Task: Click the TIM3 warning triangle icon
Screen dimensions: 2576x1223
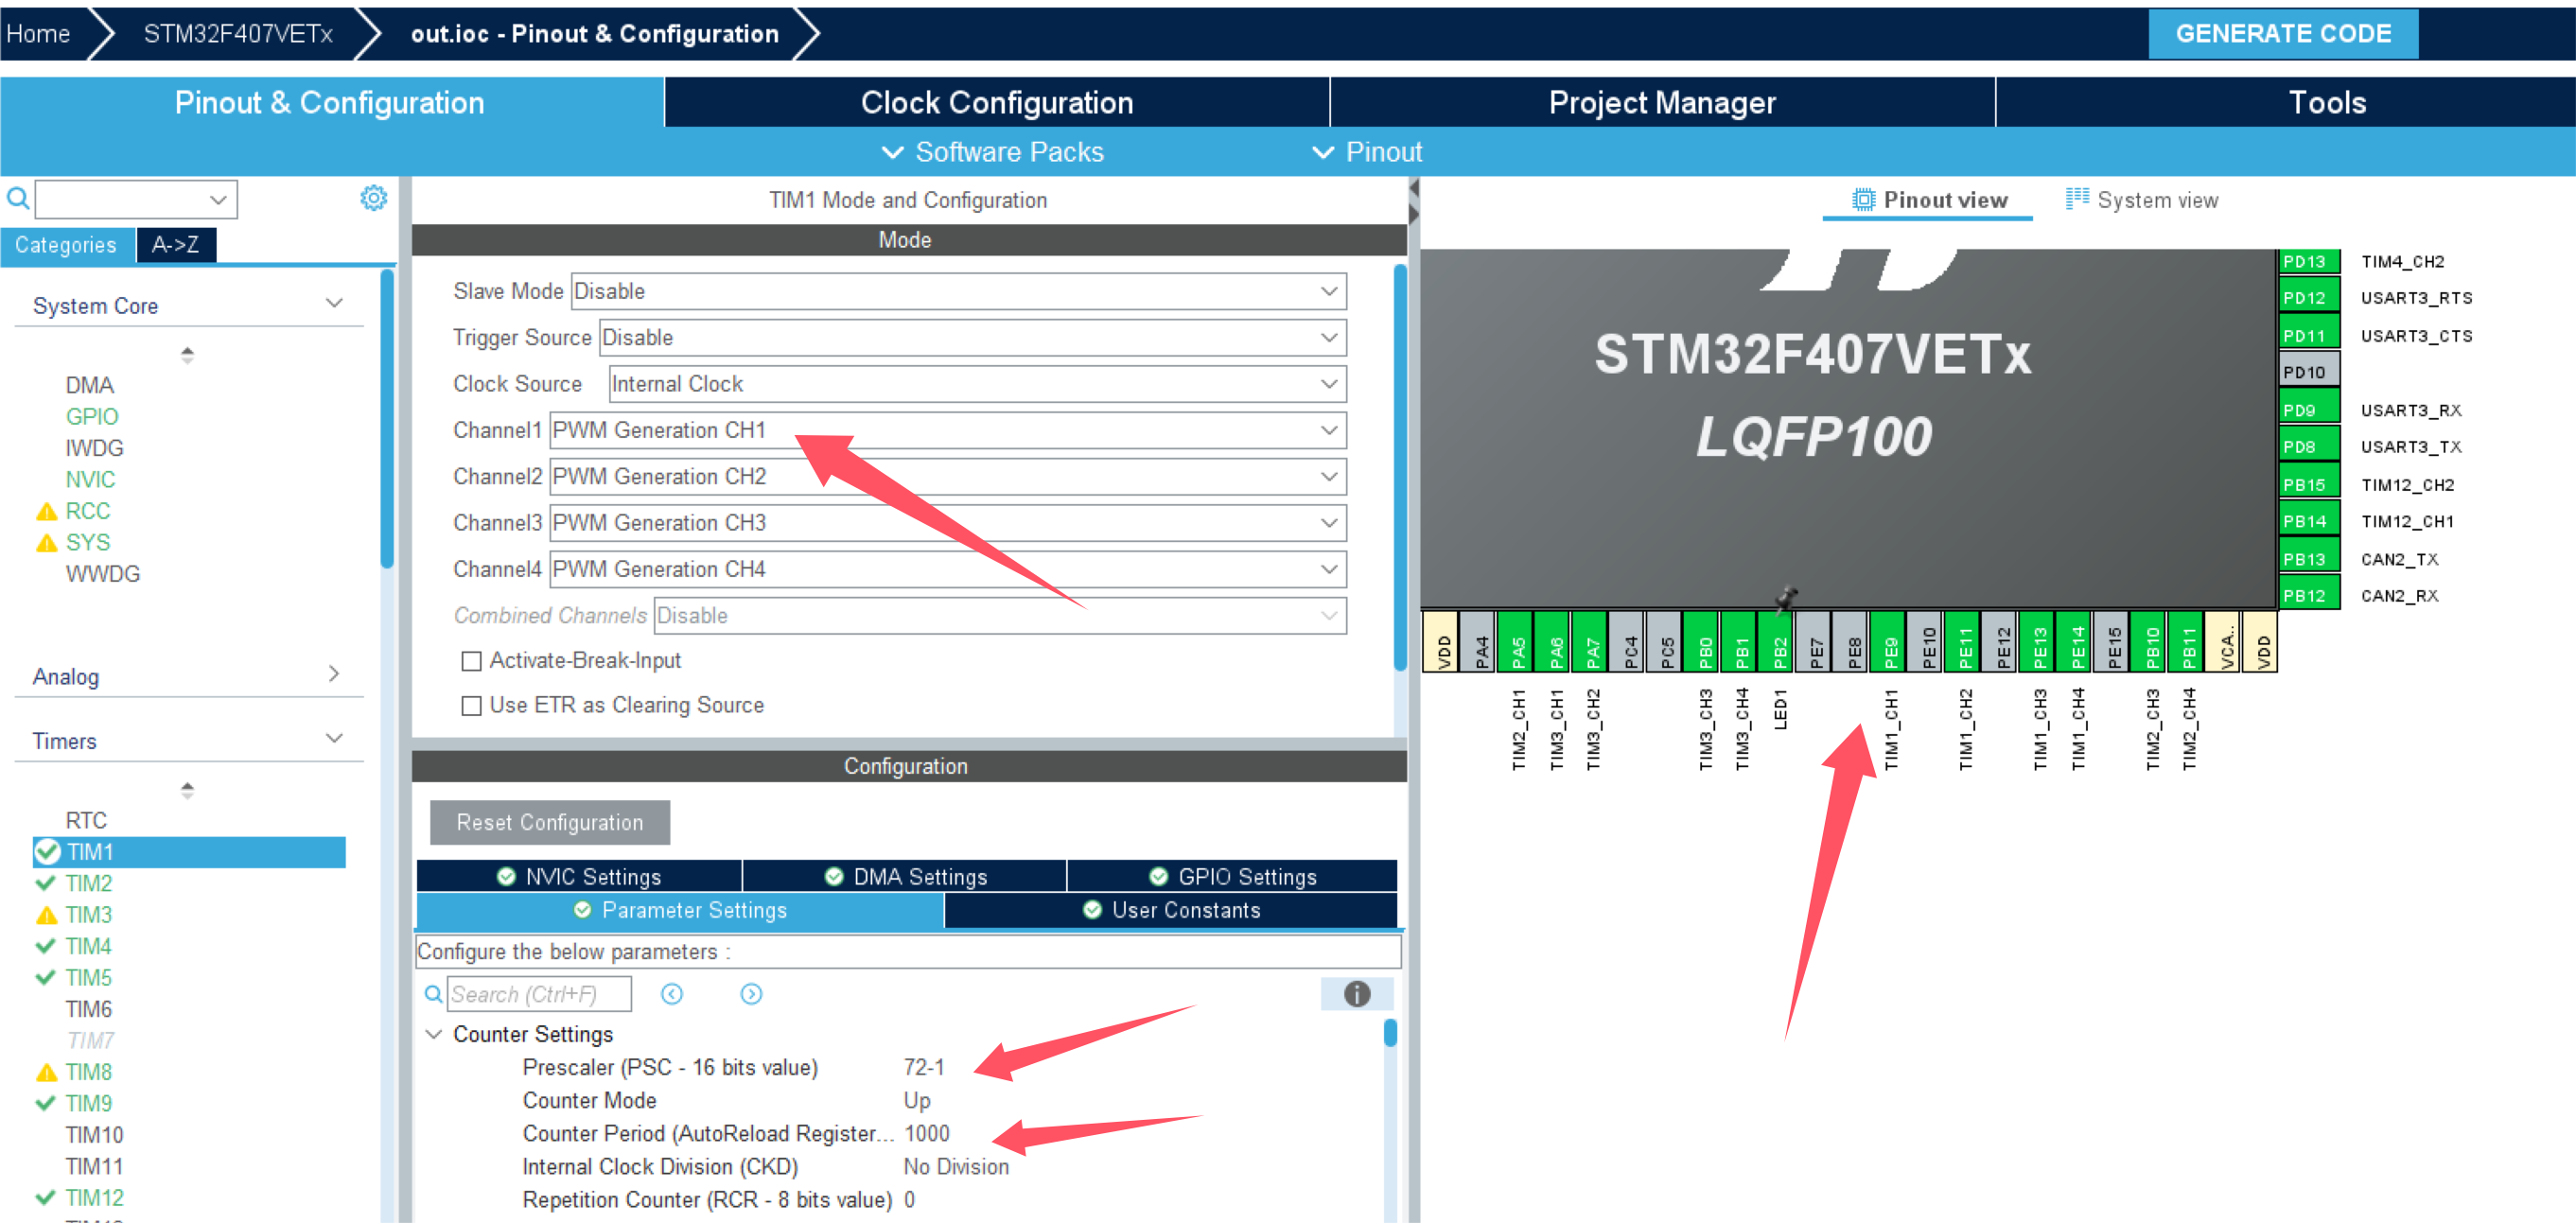Action: pos(46,915)
